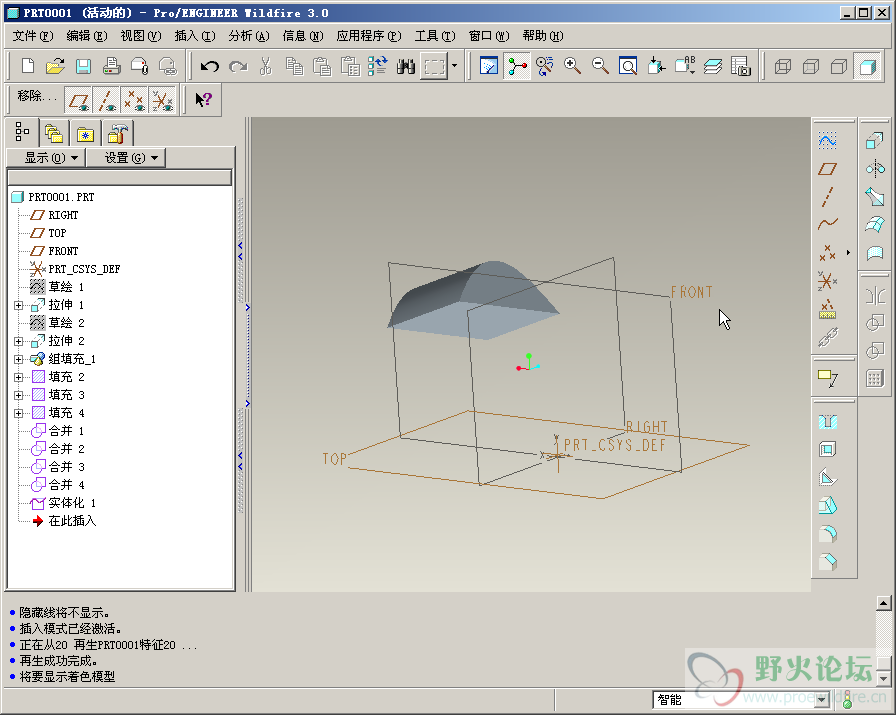
Task: Undo the last action
Action: (x=210, y=66)
